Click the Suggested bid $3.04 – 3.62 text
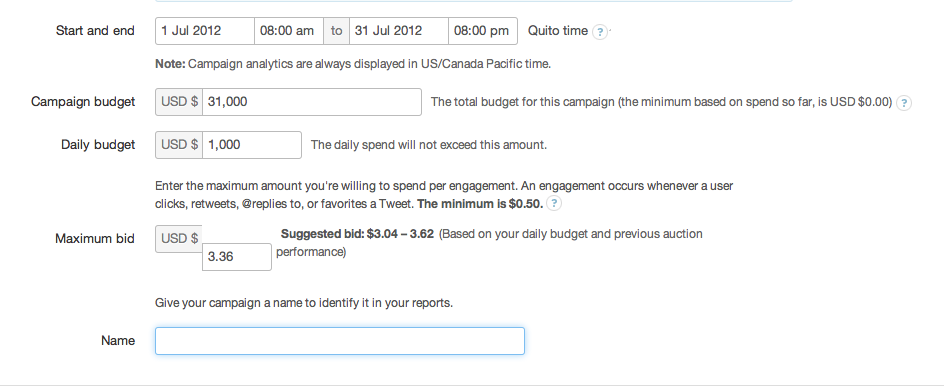 [x=358, y=234]
